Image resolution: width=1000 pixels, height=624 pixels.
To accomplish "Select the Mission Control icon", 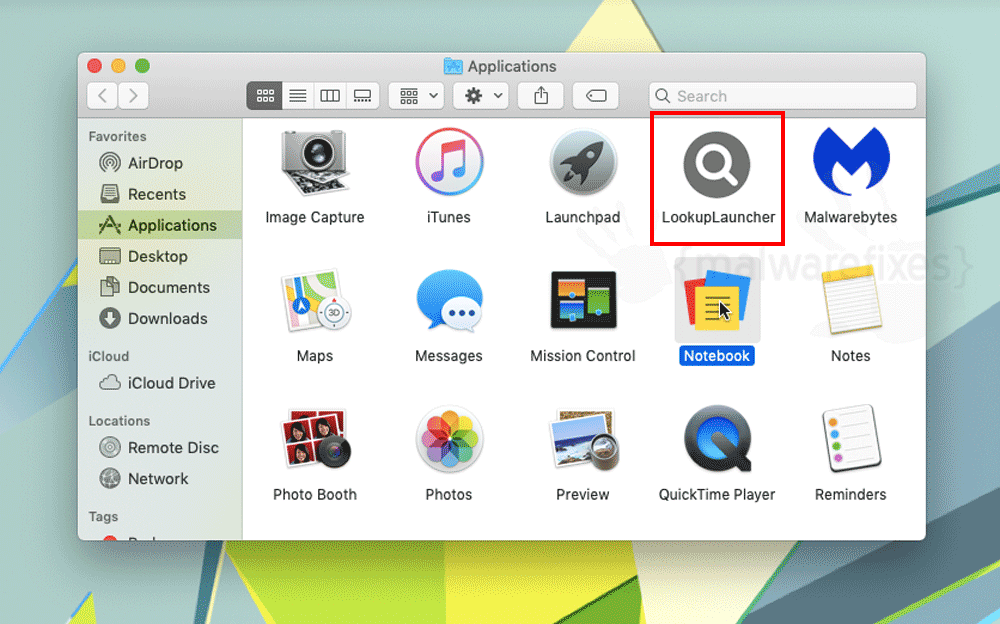I will tap(583, 299).
